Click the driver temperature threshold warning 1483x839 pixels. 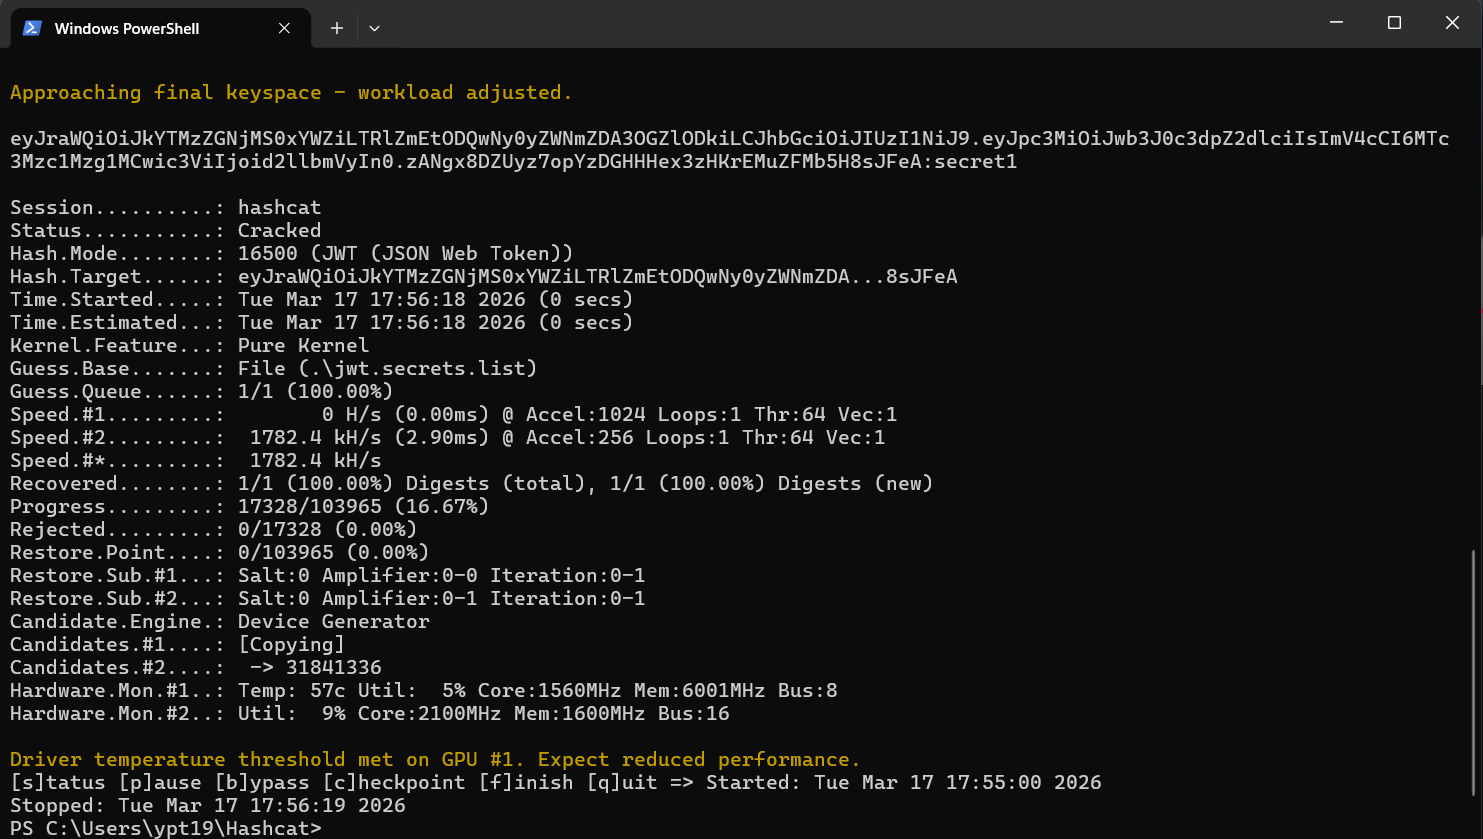pos(434,759)
